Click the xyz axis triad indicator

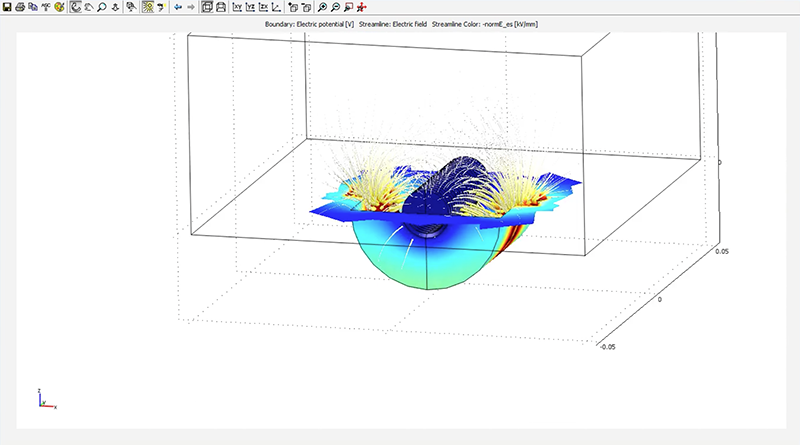[x=43, y=400]
